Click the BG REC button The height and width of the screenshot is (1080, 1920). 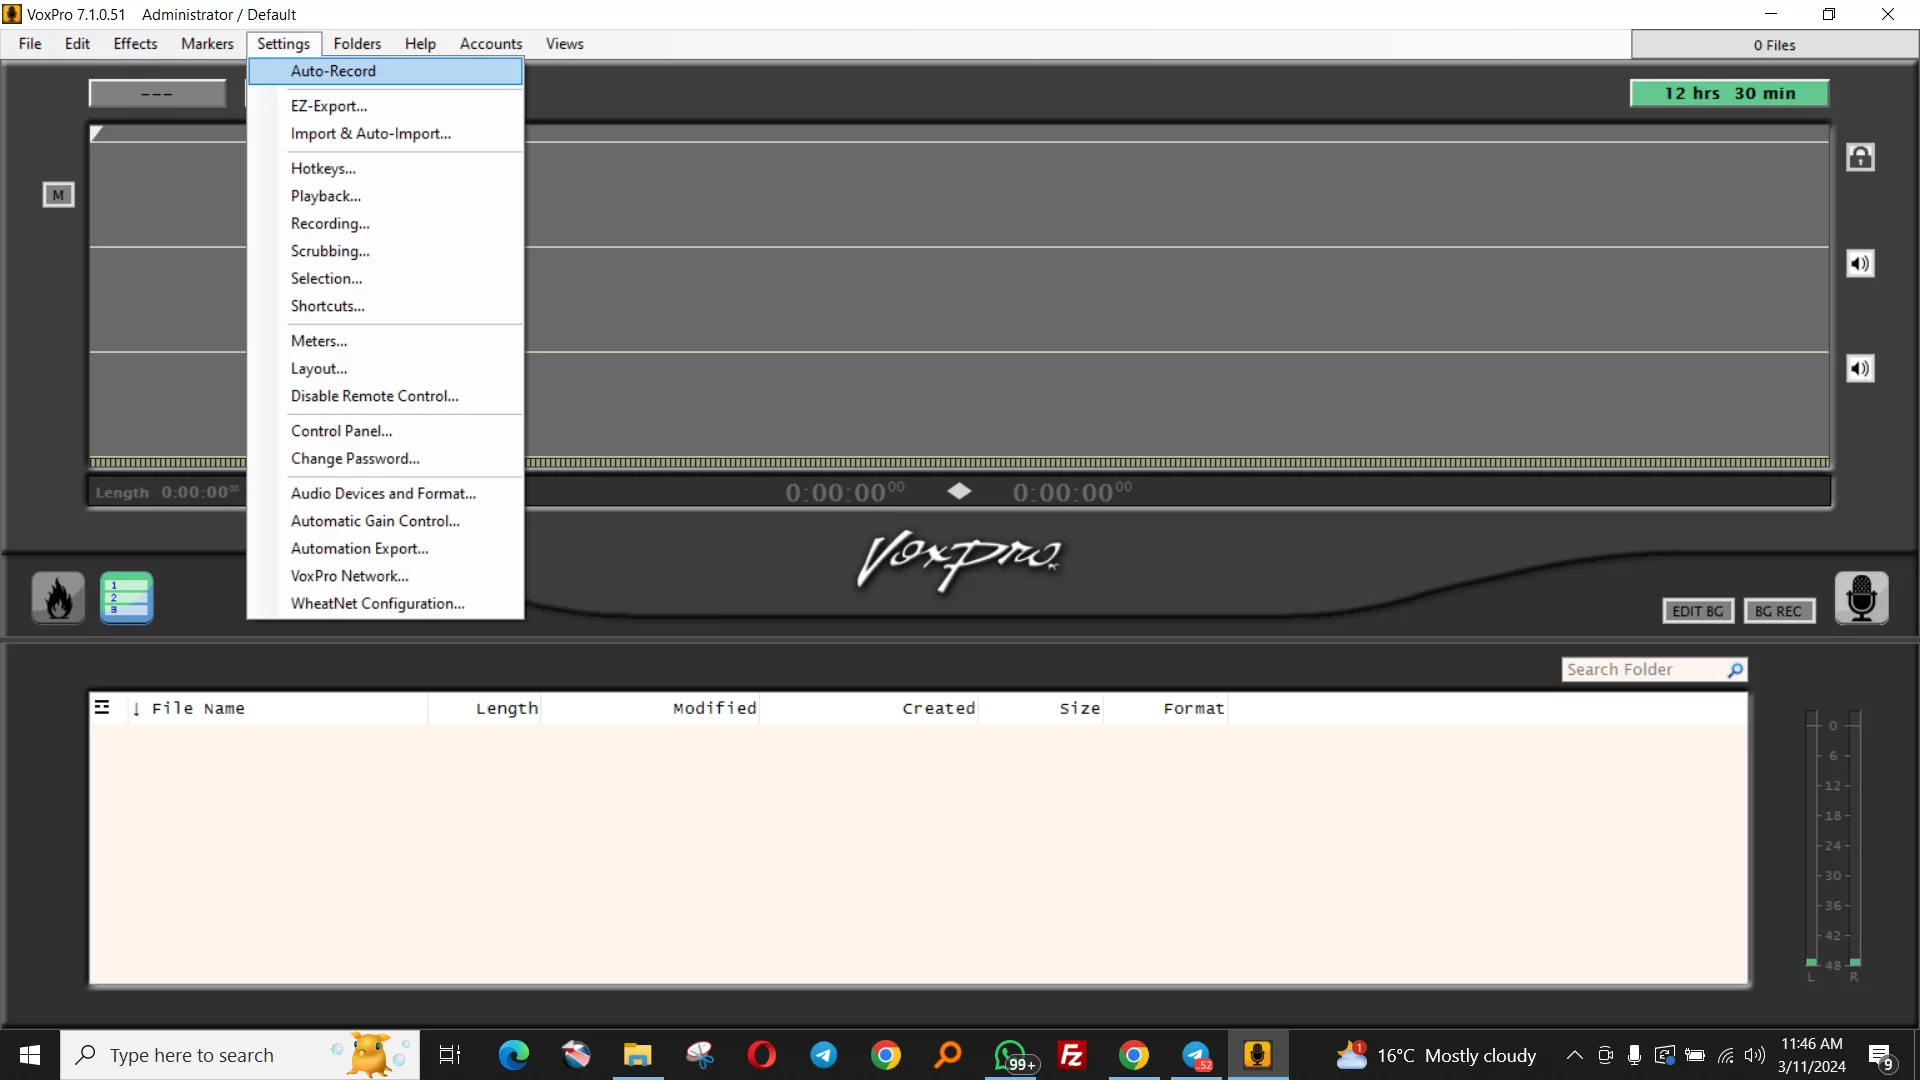(1778, 611)
